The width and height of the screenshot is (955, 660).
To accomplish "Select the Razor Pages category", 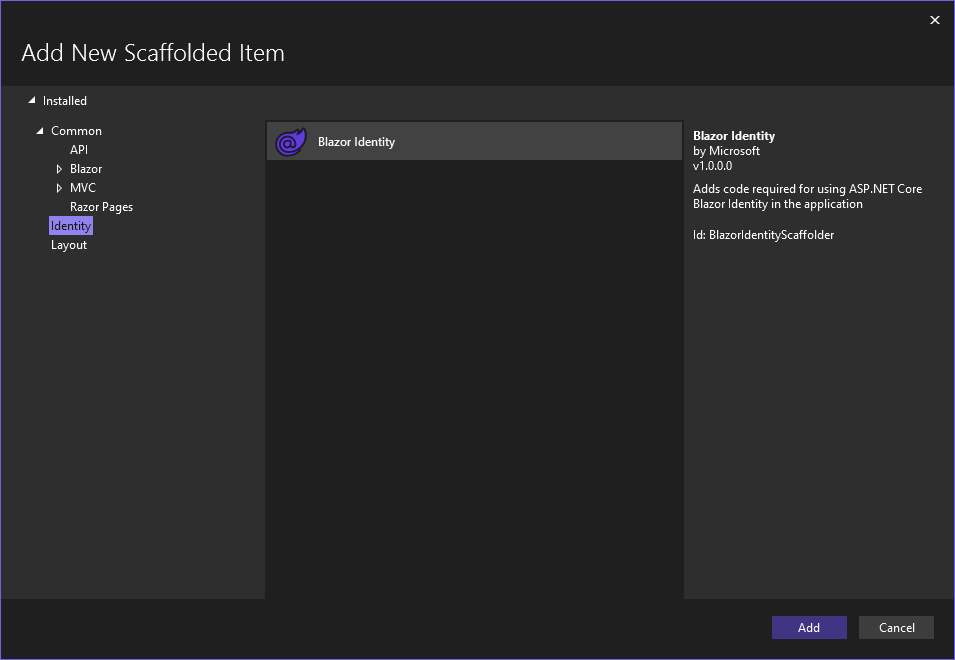I will tap(101, 206).
